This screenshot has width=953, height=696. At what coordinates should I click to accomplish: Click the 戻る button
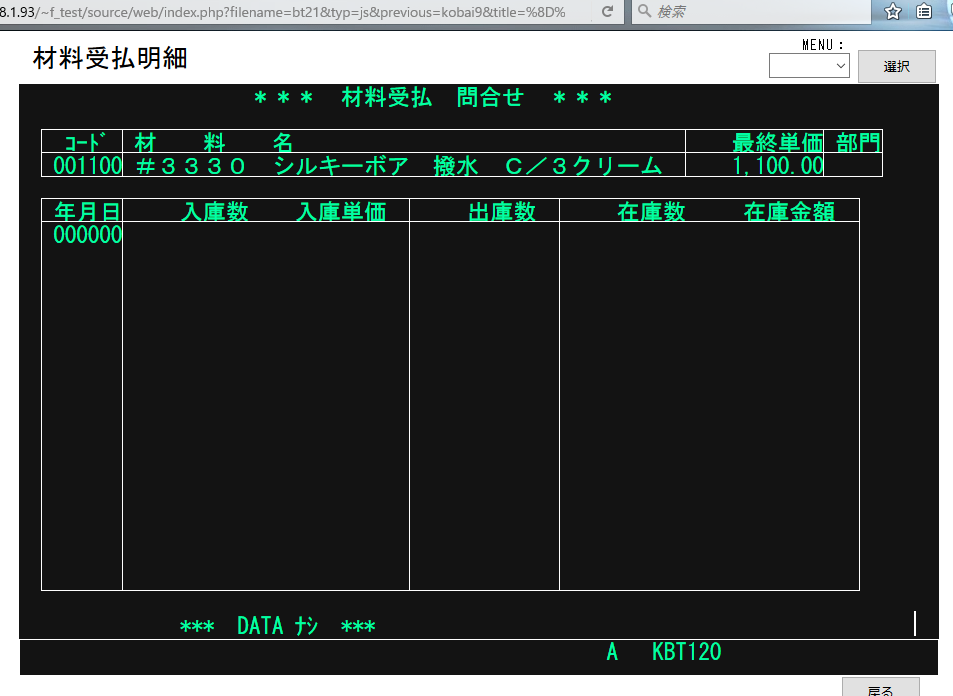(x=880, y=689)
